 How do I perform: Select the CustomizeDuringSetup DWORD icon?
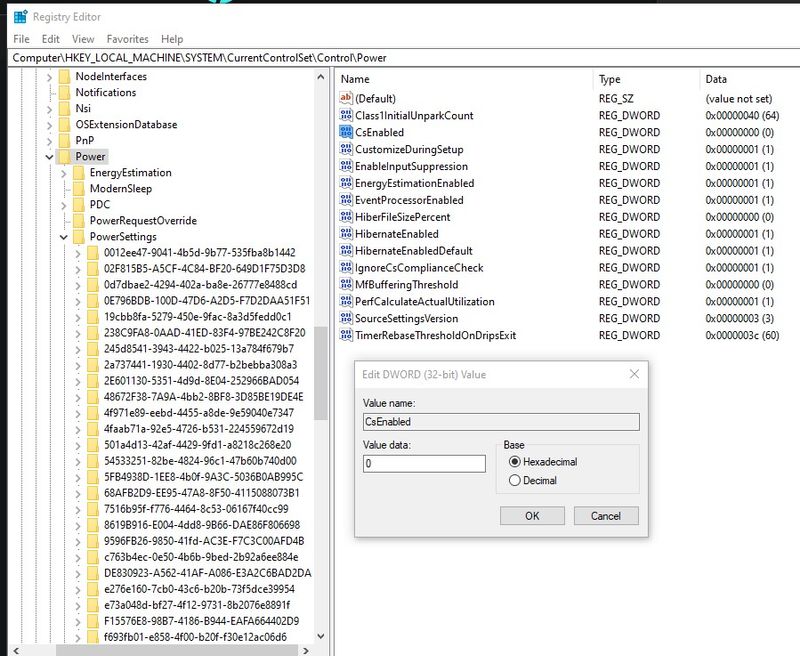(346, 149)
